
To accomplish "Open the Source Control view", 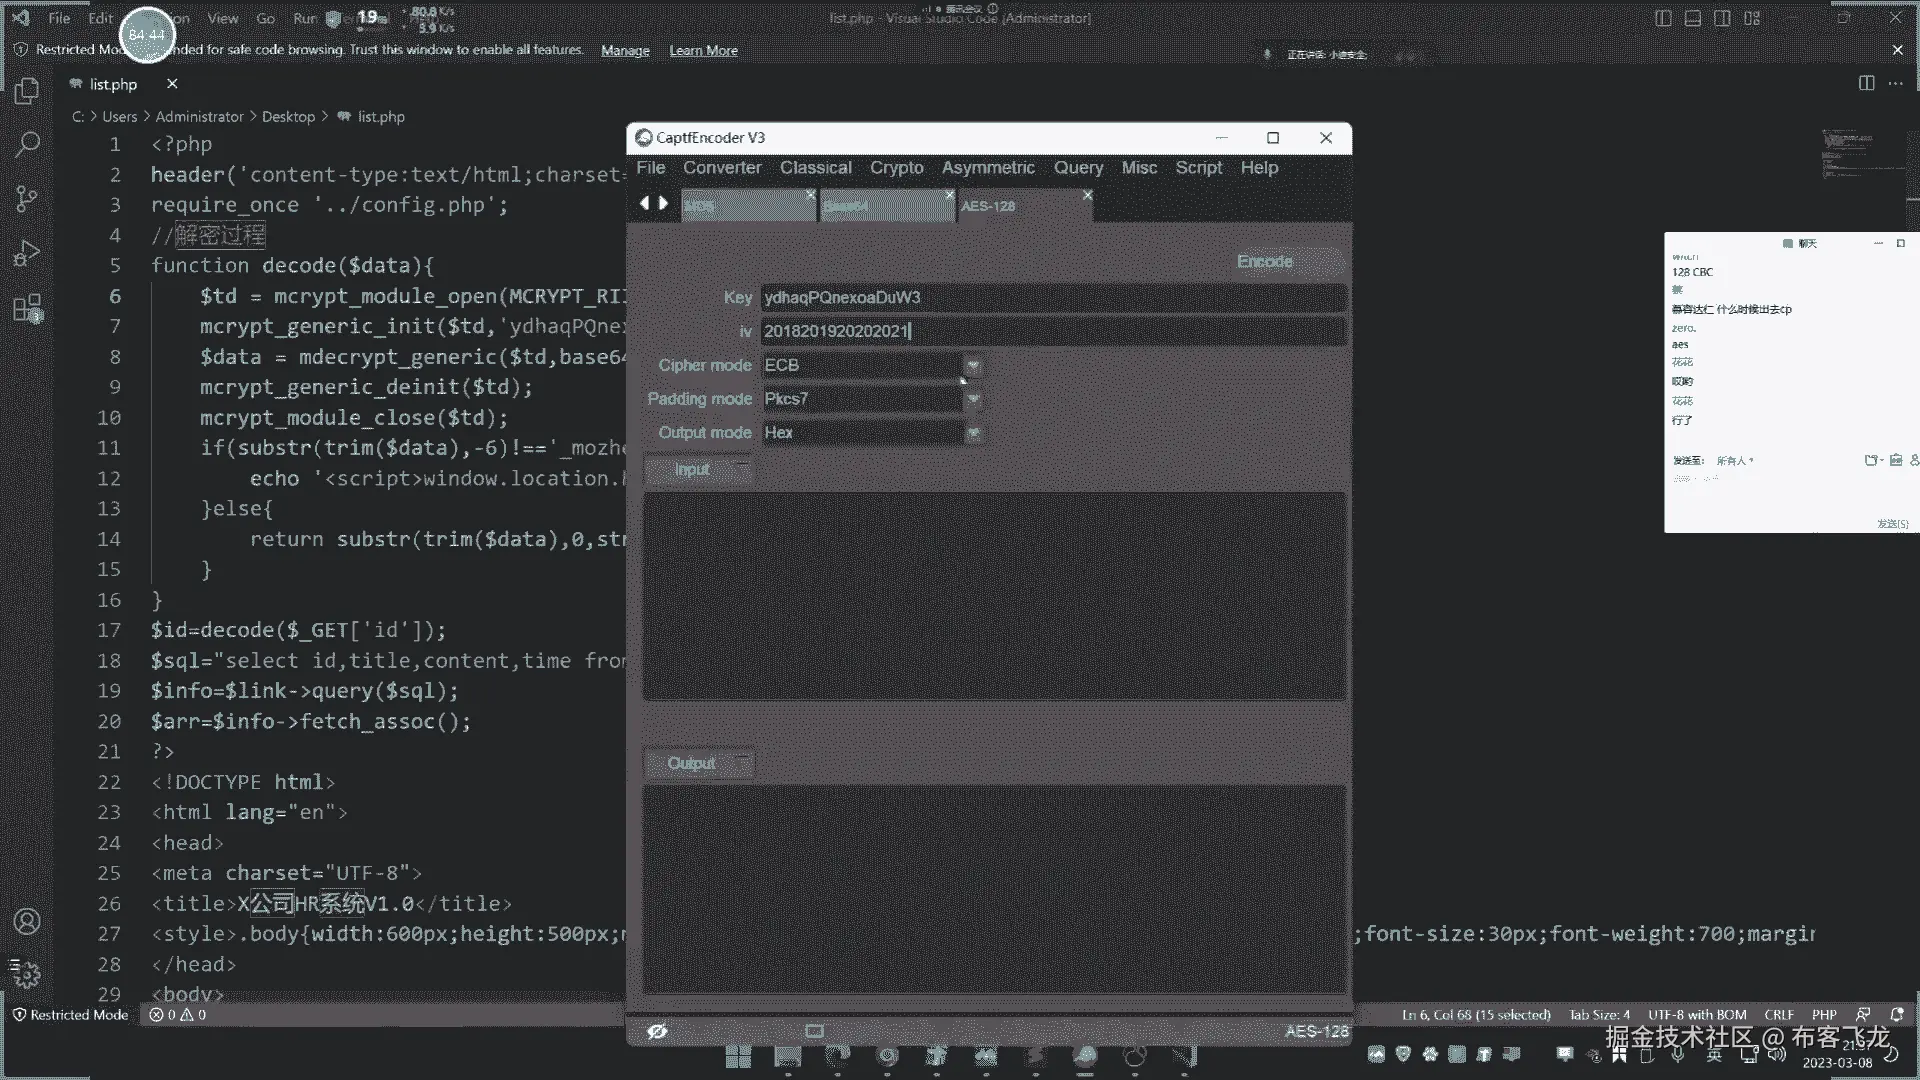I will point(27,199).
